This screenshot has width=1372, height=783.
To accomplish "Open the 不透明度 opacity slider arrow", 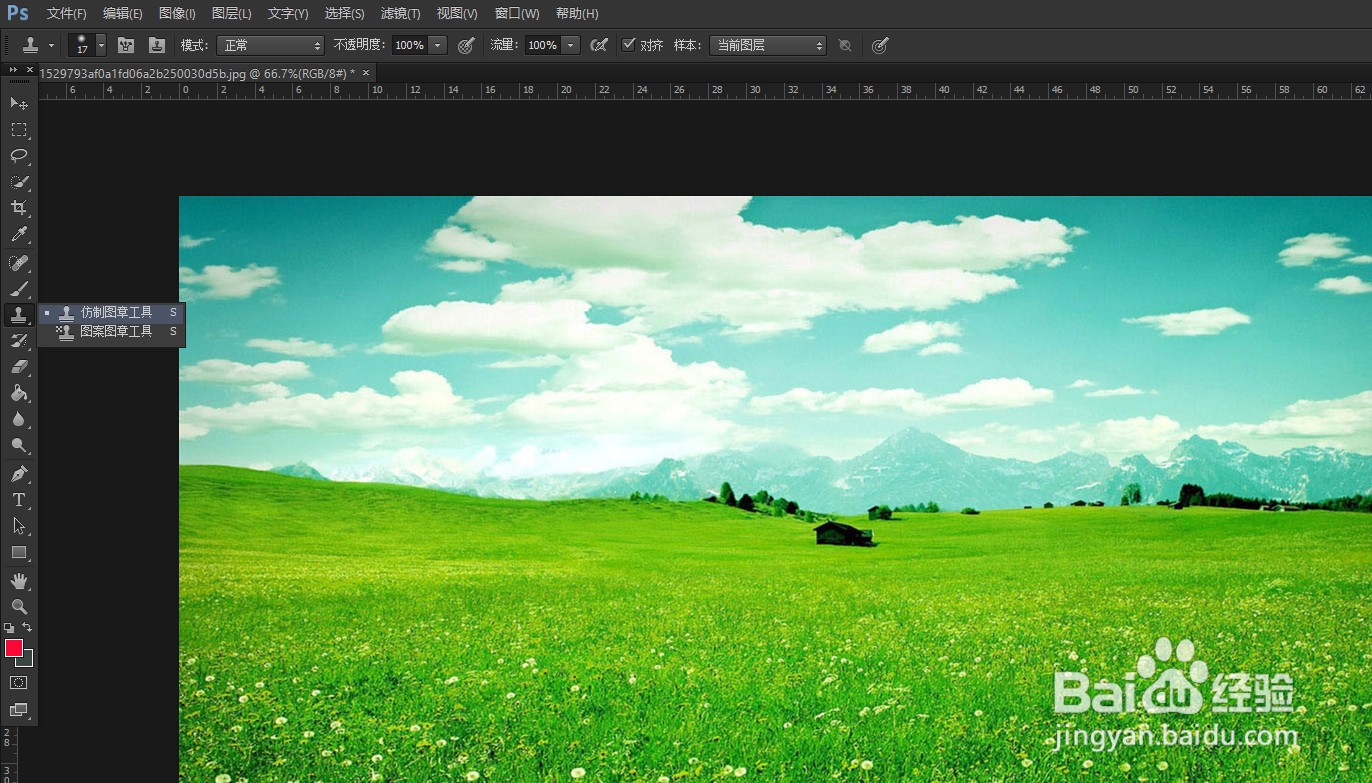I will (x=437, y=45).
